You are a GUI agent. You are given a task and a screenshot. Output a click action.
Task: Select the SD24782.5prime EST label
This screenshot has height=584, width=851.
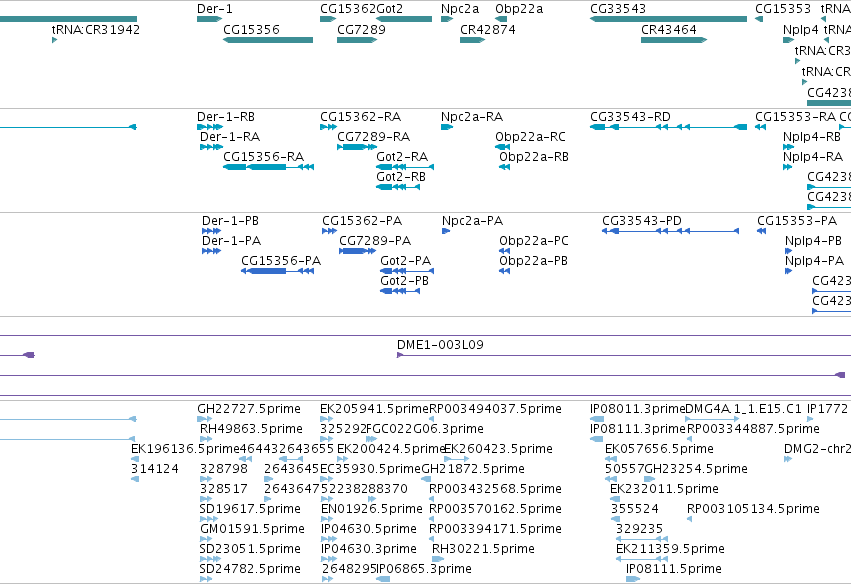click(x=250, y=569)
